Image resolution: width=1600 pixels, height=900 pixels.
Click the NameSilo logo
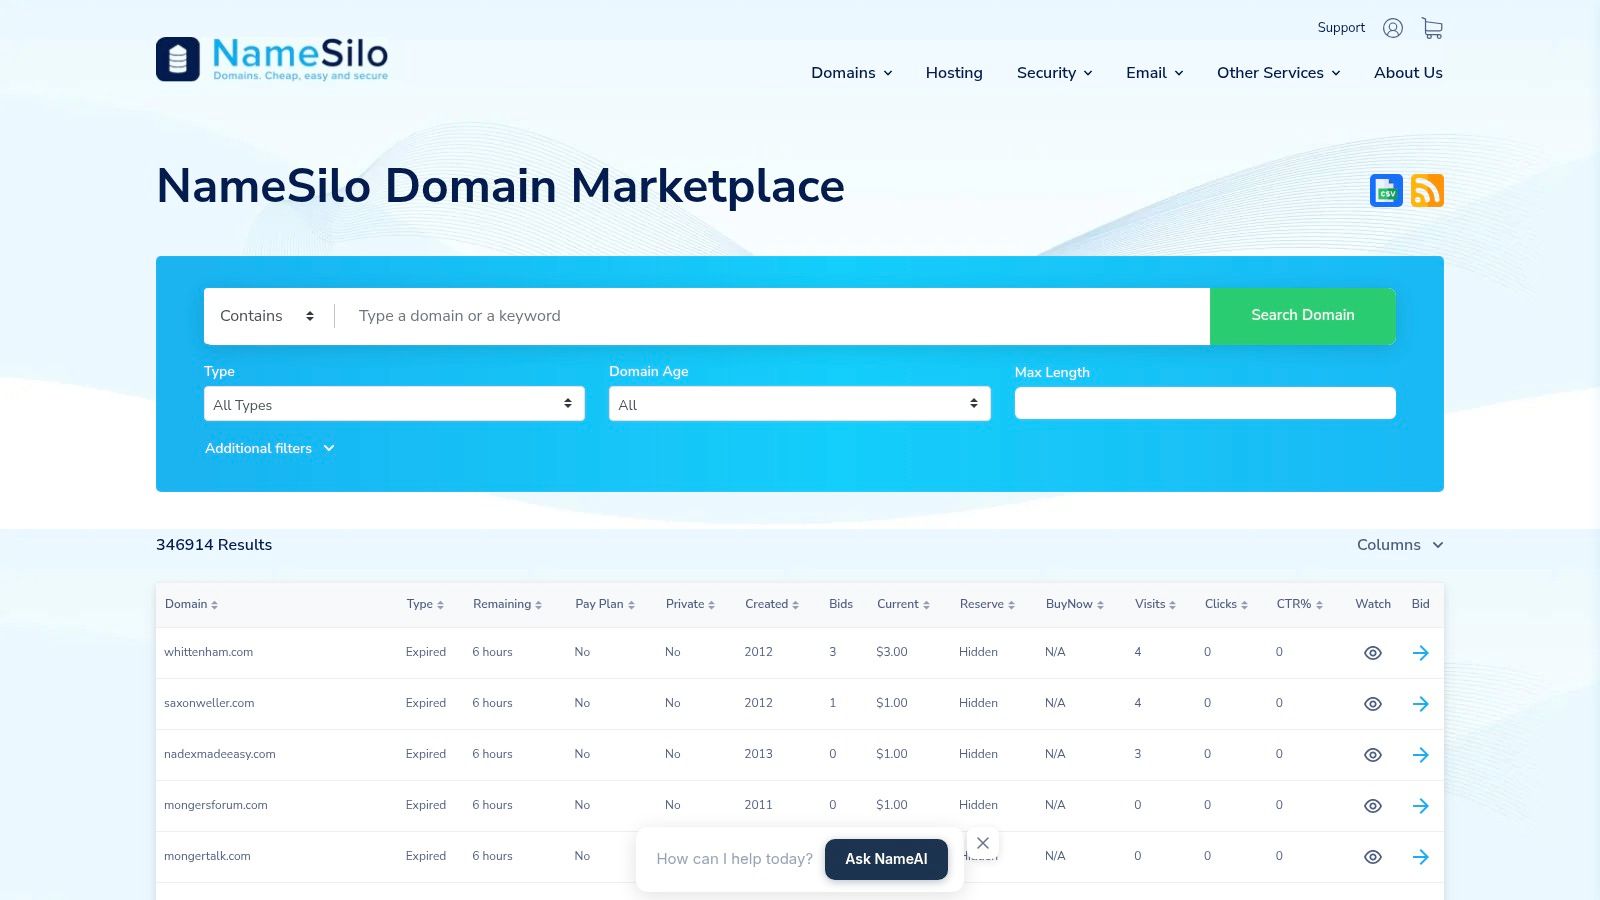(272, 58)
